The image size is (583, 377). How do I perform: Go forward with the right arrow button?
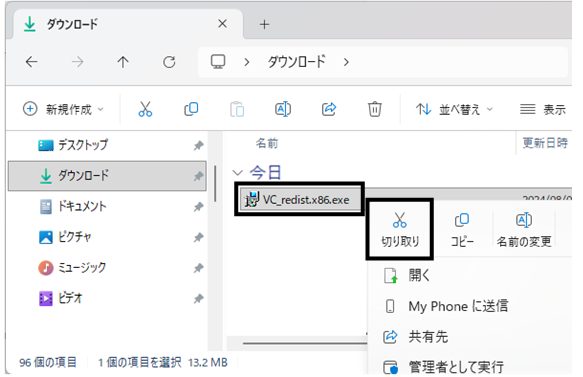[77, 62]
